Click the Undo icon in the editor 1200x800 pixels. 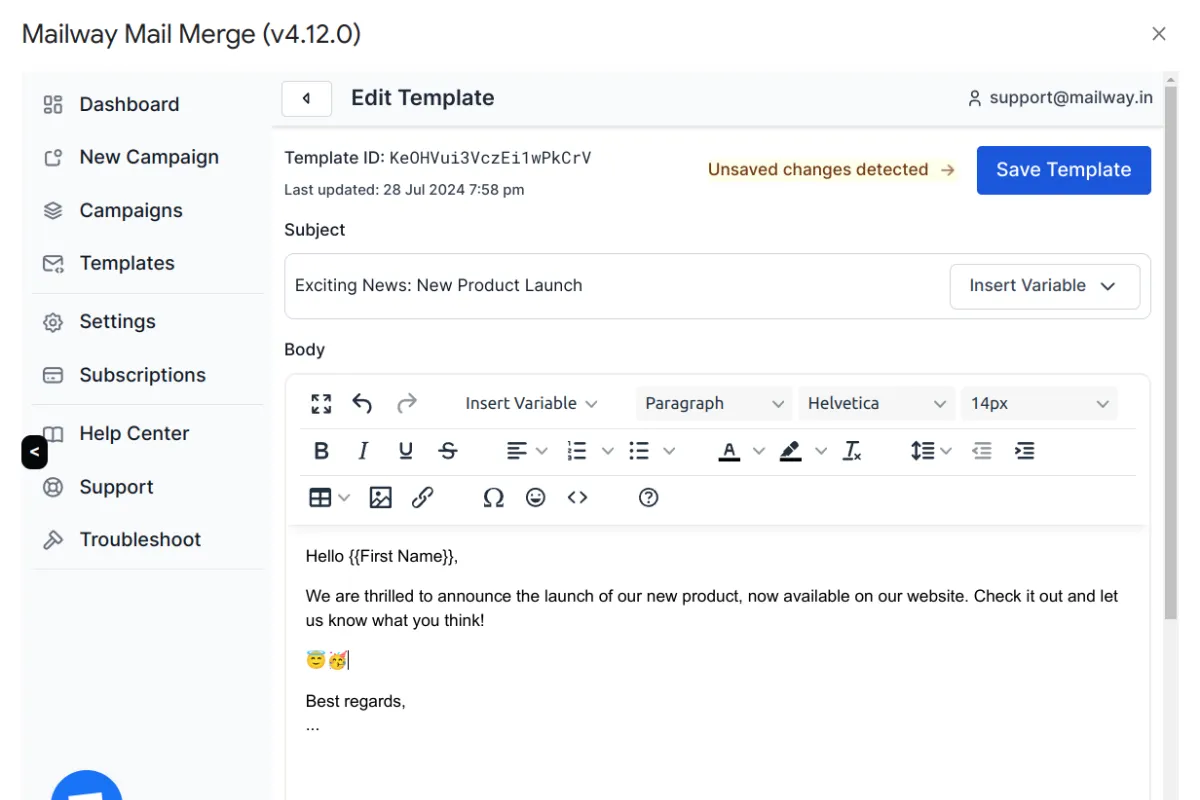coord(361,403)
